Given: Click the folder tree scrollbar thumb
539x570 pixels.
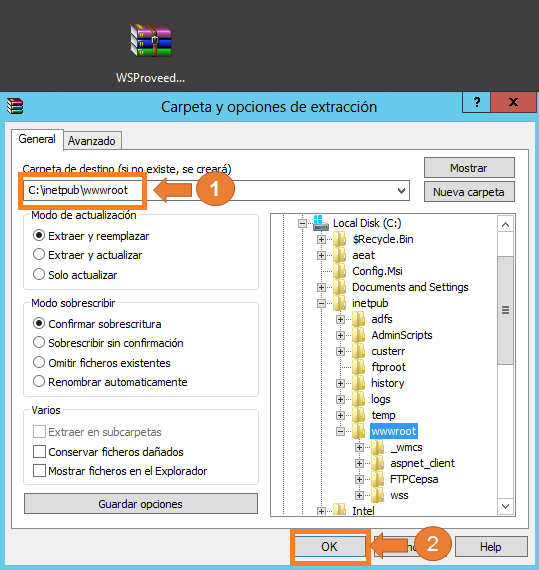Looking at the screenshot, I should click(x=505, y=310).
